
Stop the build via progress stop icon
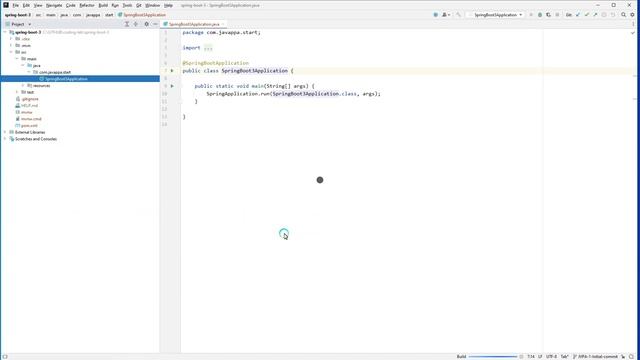click(x=521, y=356)
